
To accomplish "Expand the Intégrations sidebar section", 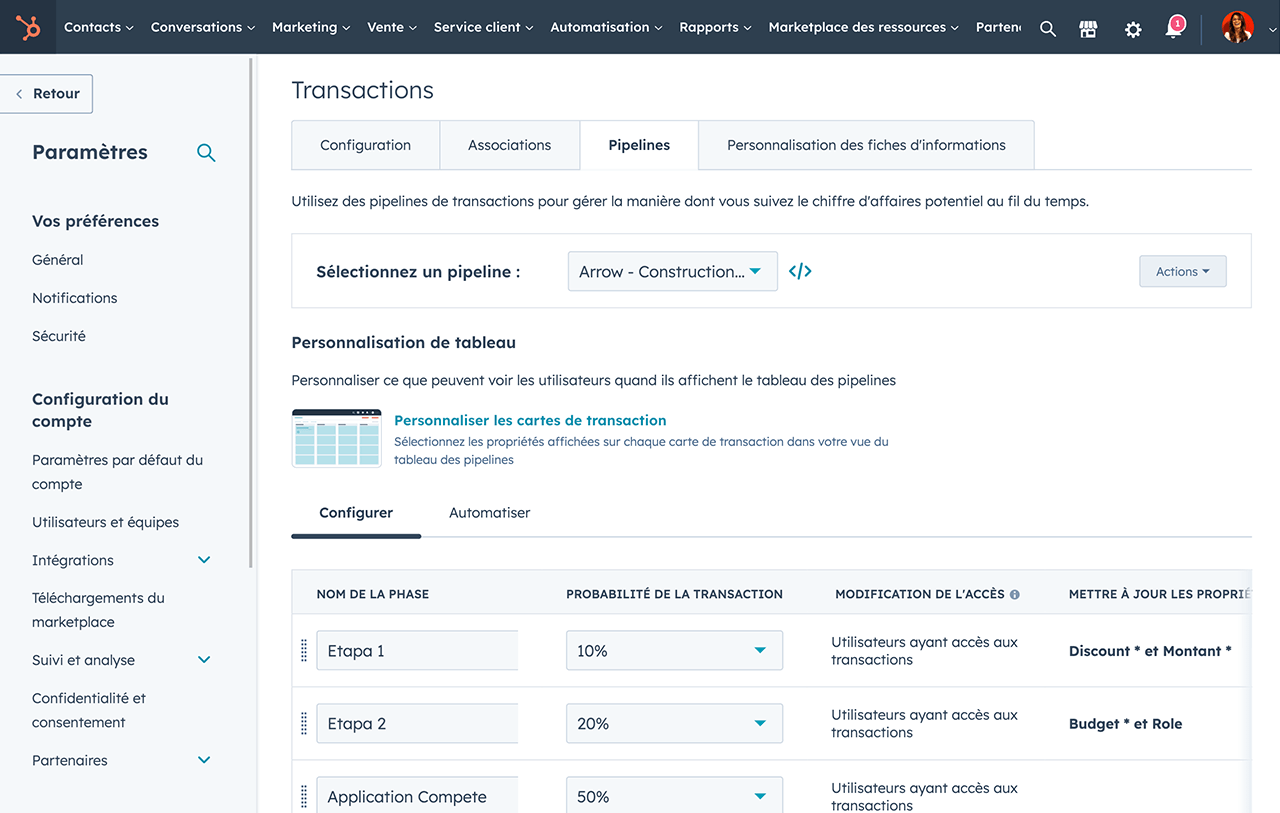I will (204, 560).
